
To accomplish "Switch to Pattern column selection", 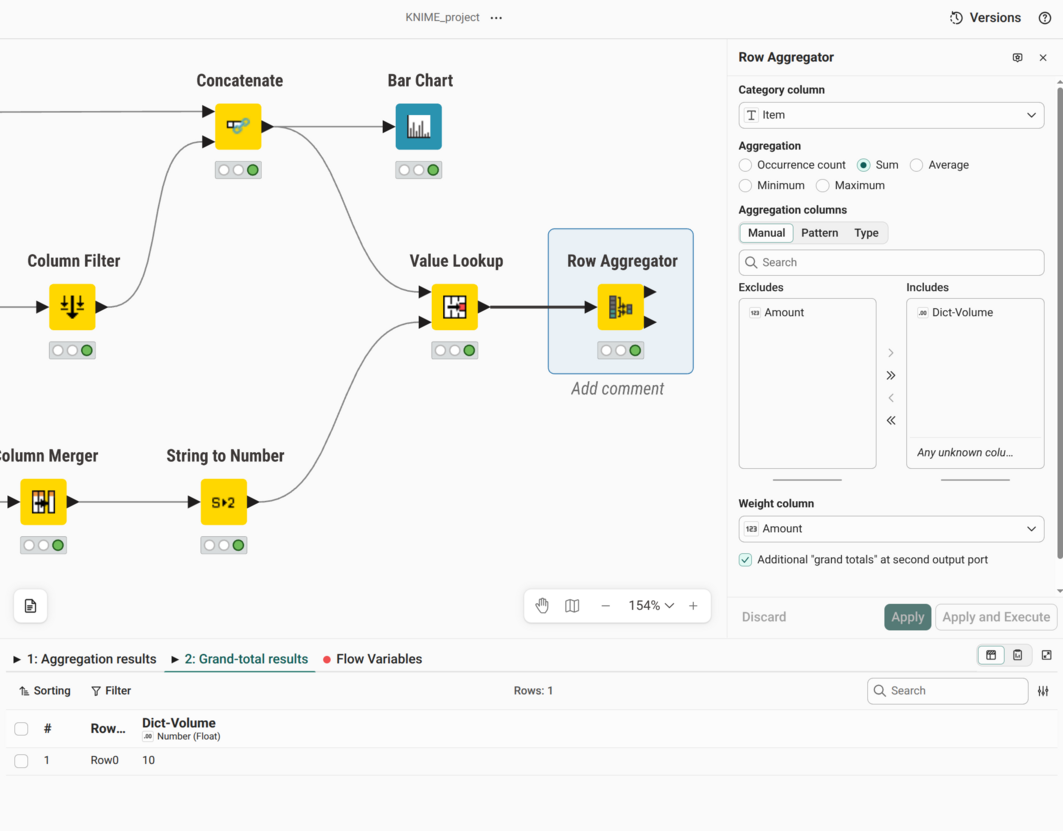I will click(819, 232).
